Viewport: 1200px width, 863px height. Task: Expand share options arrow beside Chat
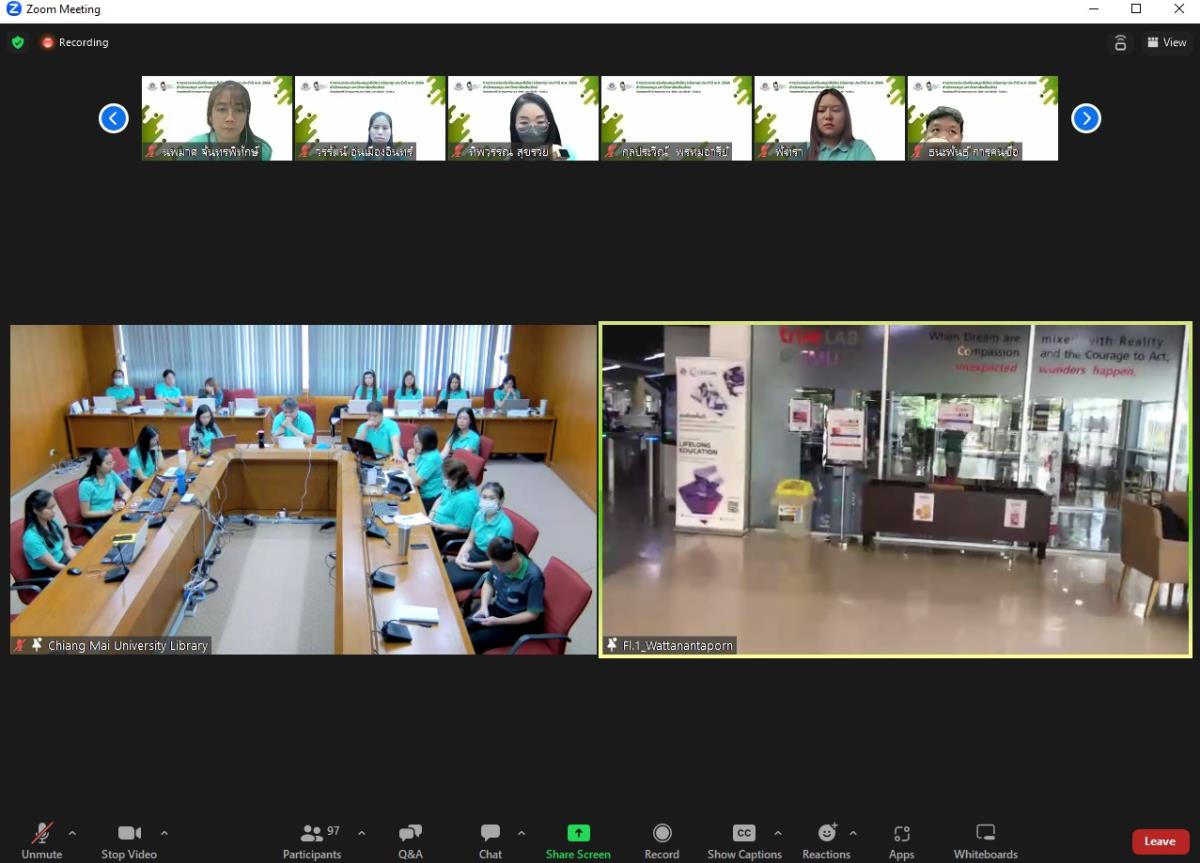(x=521, y=833)
